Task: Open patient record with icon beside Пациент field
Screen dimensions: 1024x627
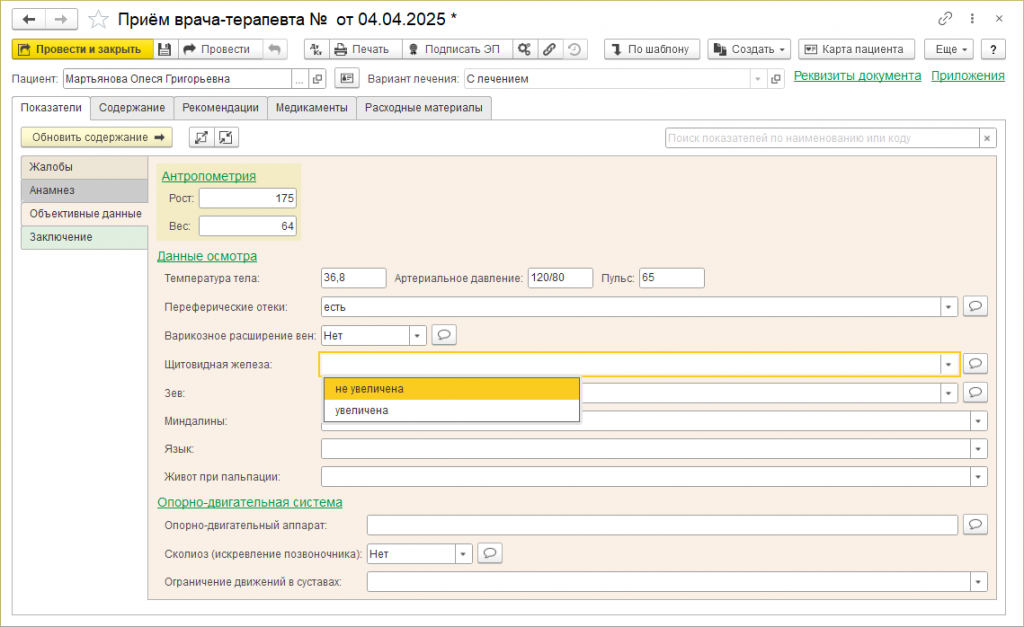Action: click(x=317, y=79)
